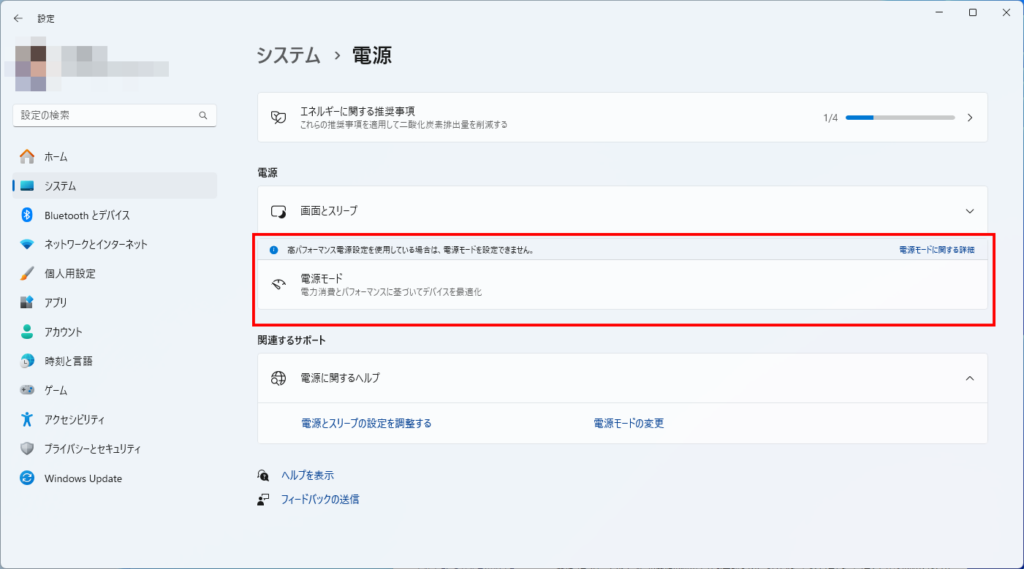
Task: Open Bluetooth とデバイス settings
Action: (x=115, y=215)
